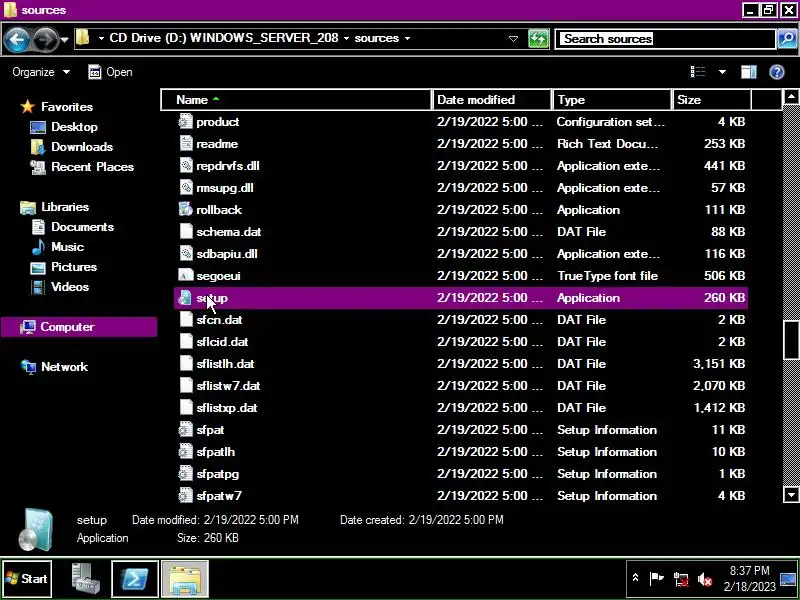Open the Help button
The image size is (800, 600).
coord(777,72)
